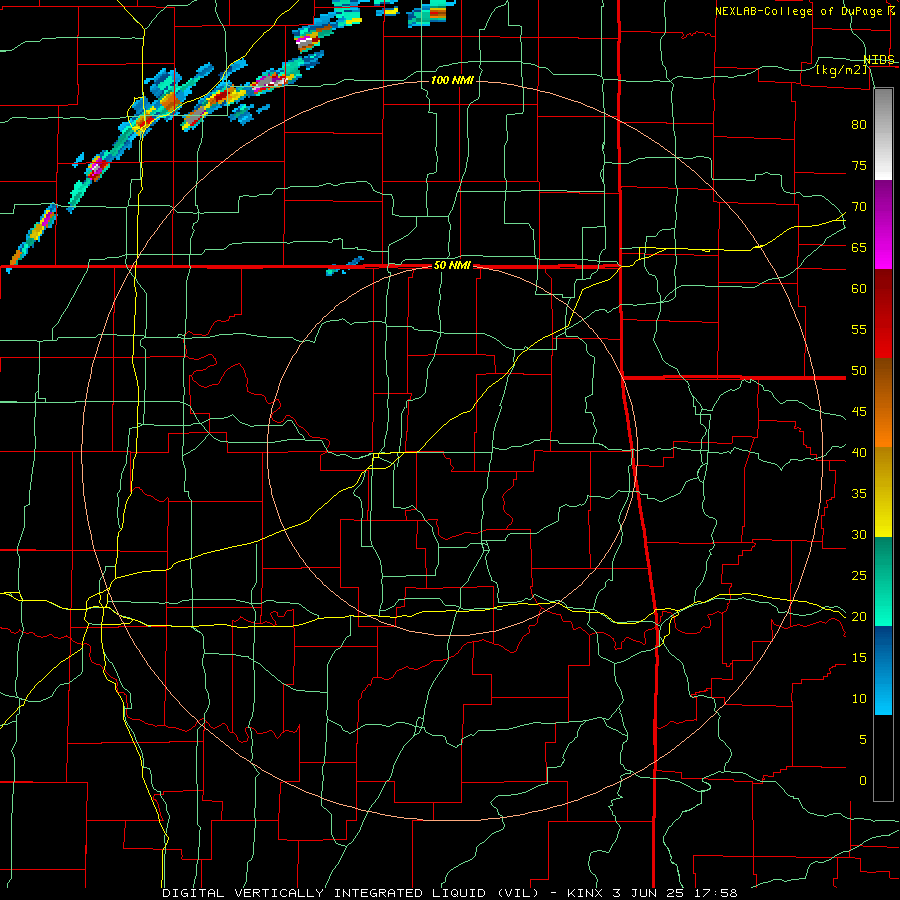Click the scale value 60

point(859,288)
